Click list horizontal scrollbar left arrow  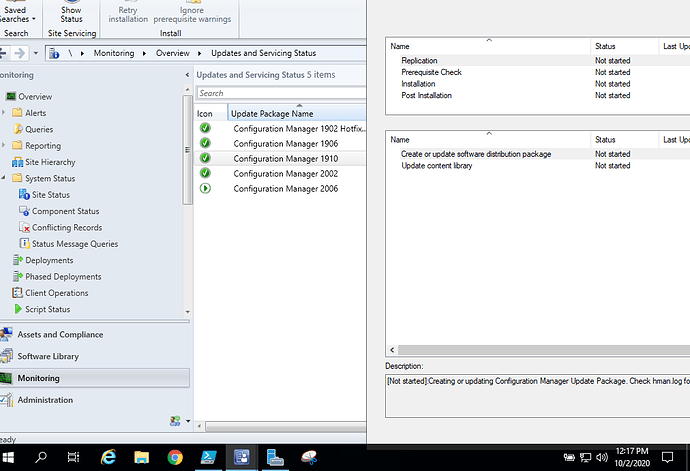coord(199,426)
